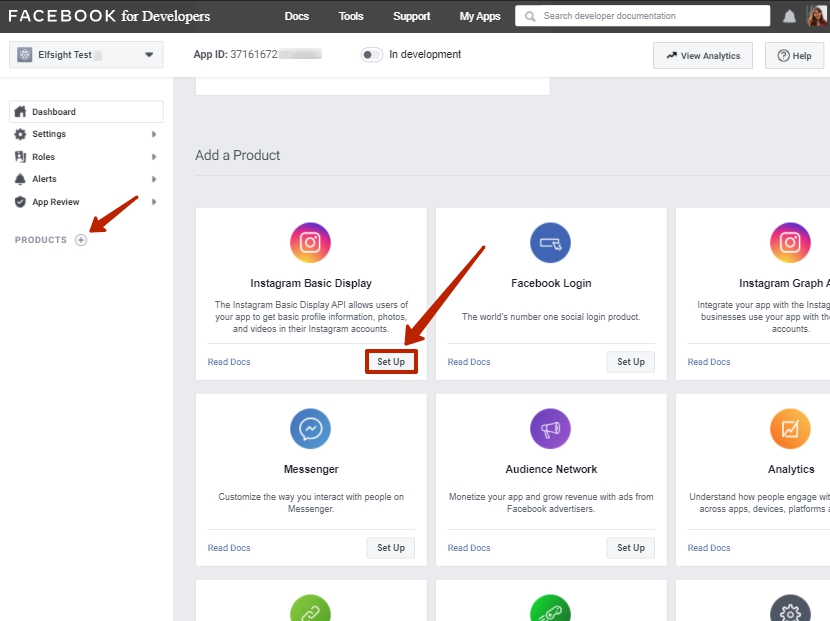Click the Messenger product icon
The width and height of the screenshot is (830, 621).
[310, 429]
